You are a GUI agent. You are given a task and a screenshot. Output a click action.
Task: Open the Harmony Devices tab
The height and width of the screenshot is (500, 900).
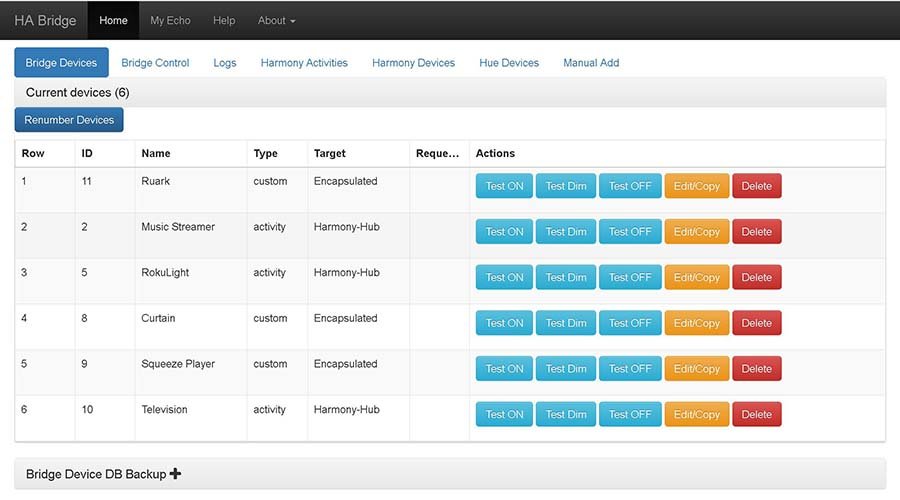413,62
